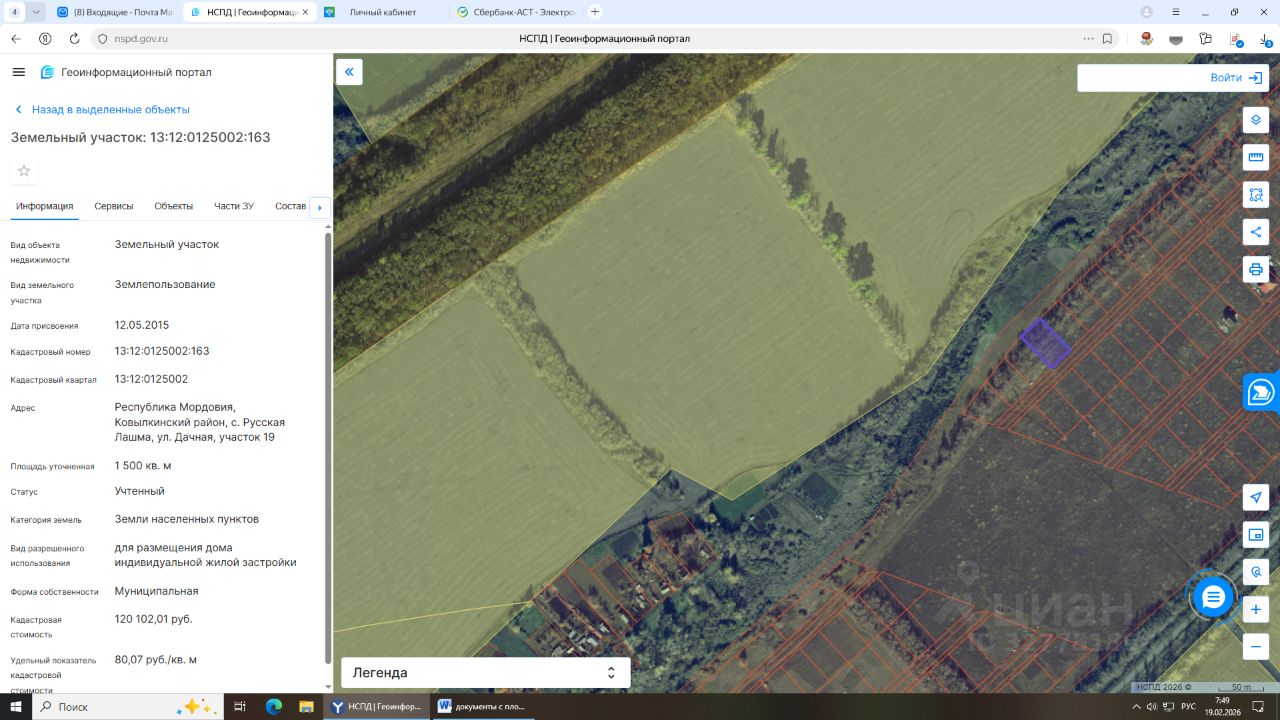Open the portal hamburger menu
The image size is (1280, 720).
pos(18,72)
